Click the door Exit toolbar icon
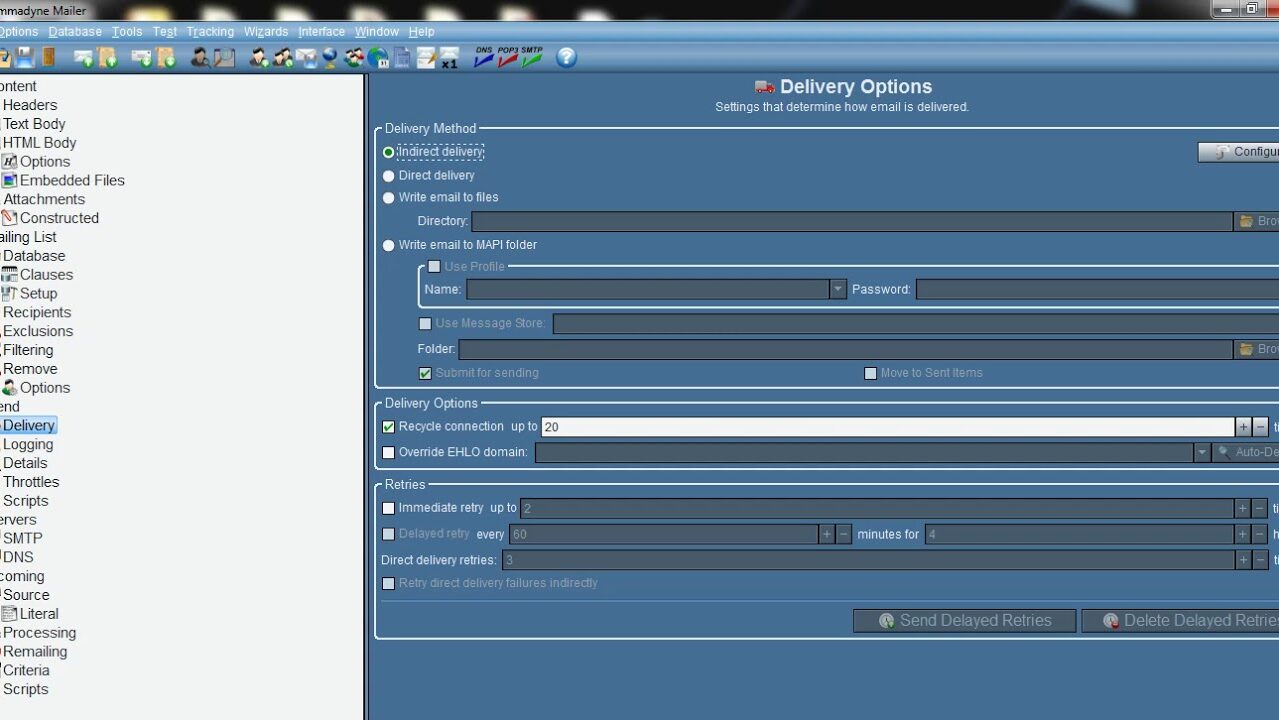Viewport: 1279px width, 720px height. click(x=48, y=57)
